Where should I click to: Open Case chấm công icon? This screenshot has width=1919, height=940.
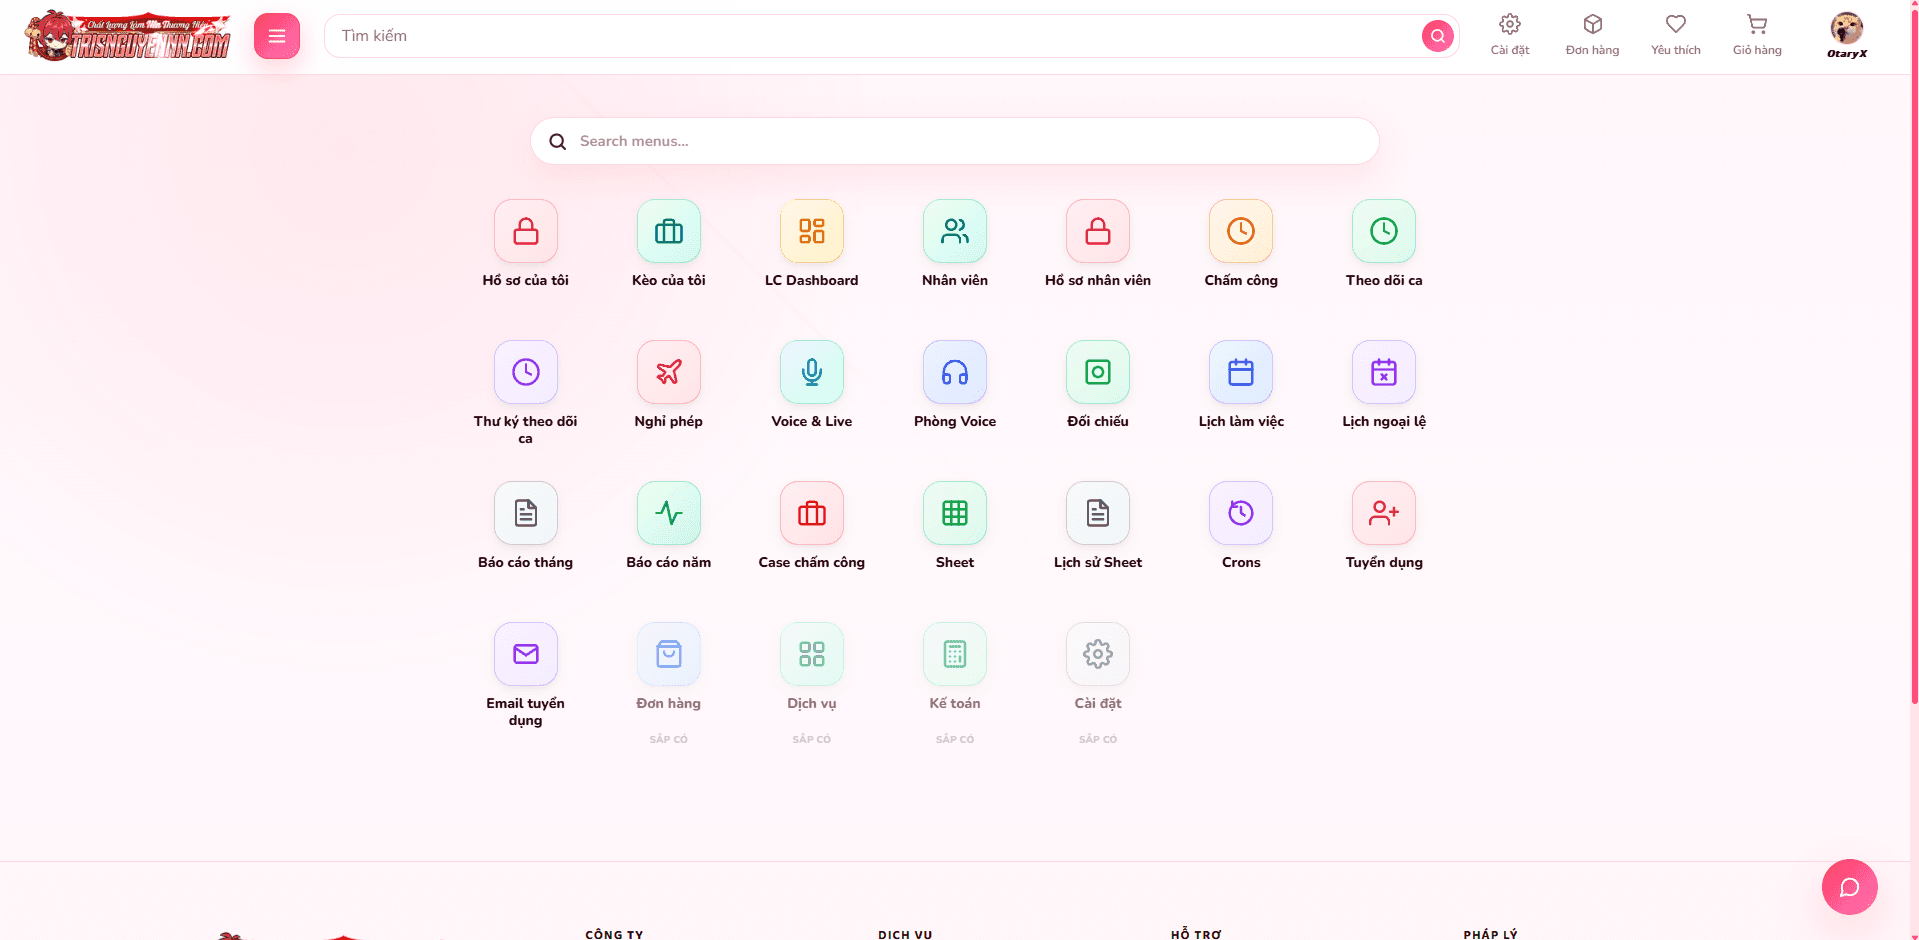pos(812,513)
